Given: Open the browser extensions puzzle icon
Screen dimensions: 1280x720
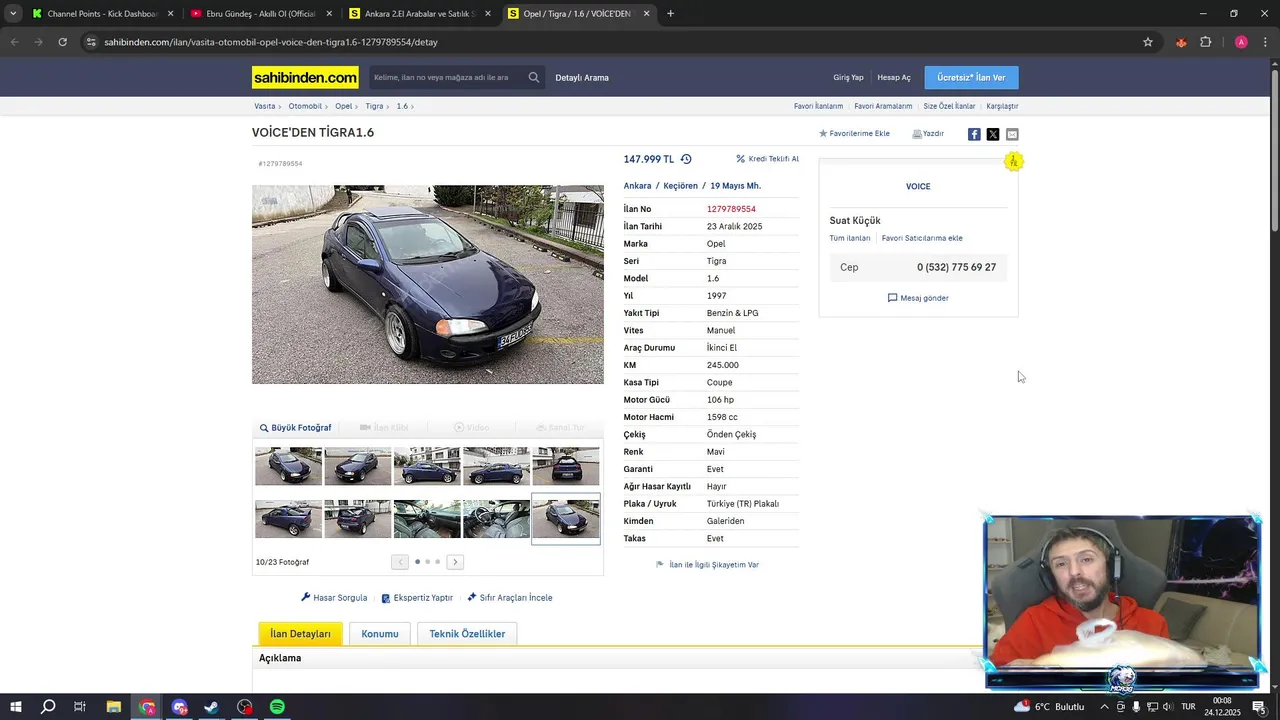Looking at the screenshot, I should (x=1206, y=42).
